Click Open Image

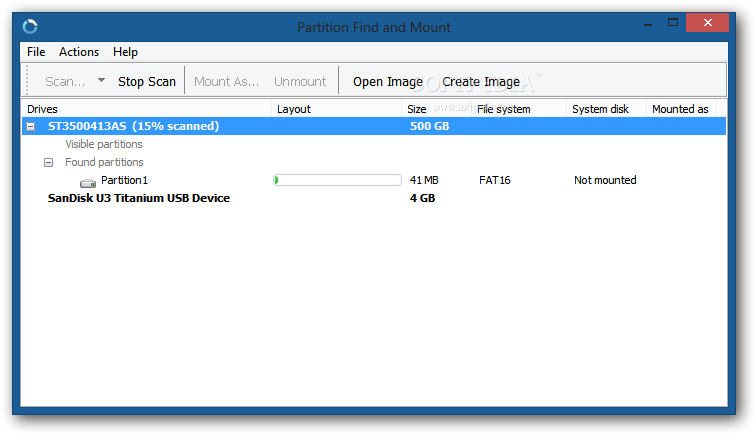tap(388, 82)
